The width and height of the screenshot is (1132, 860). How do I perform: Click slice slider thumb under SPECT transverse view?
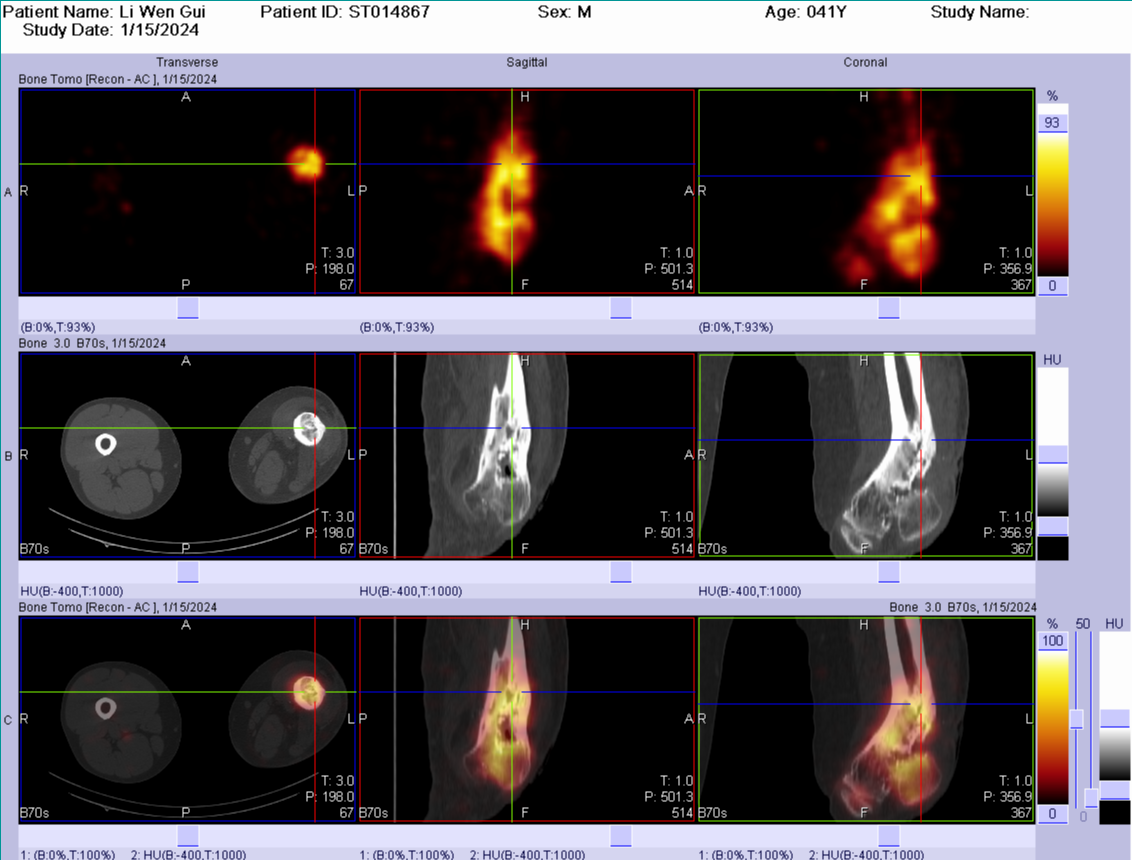[x=187, y=308]
